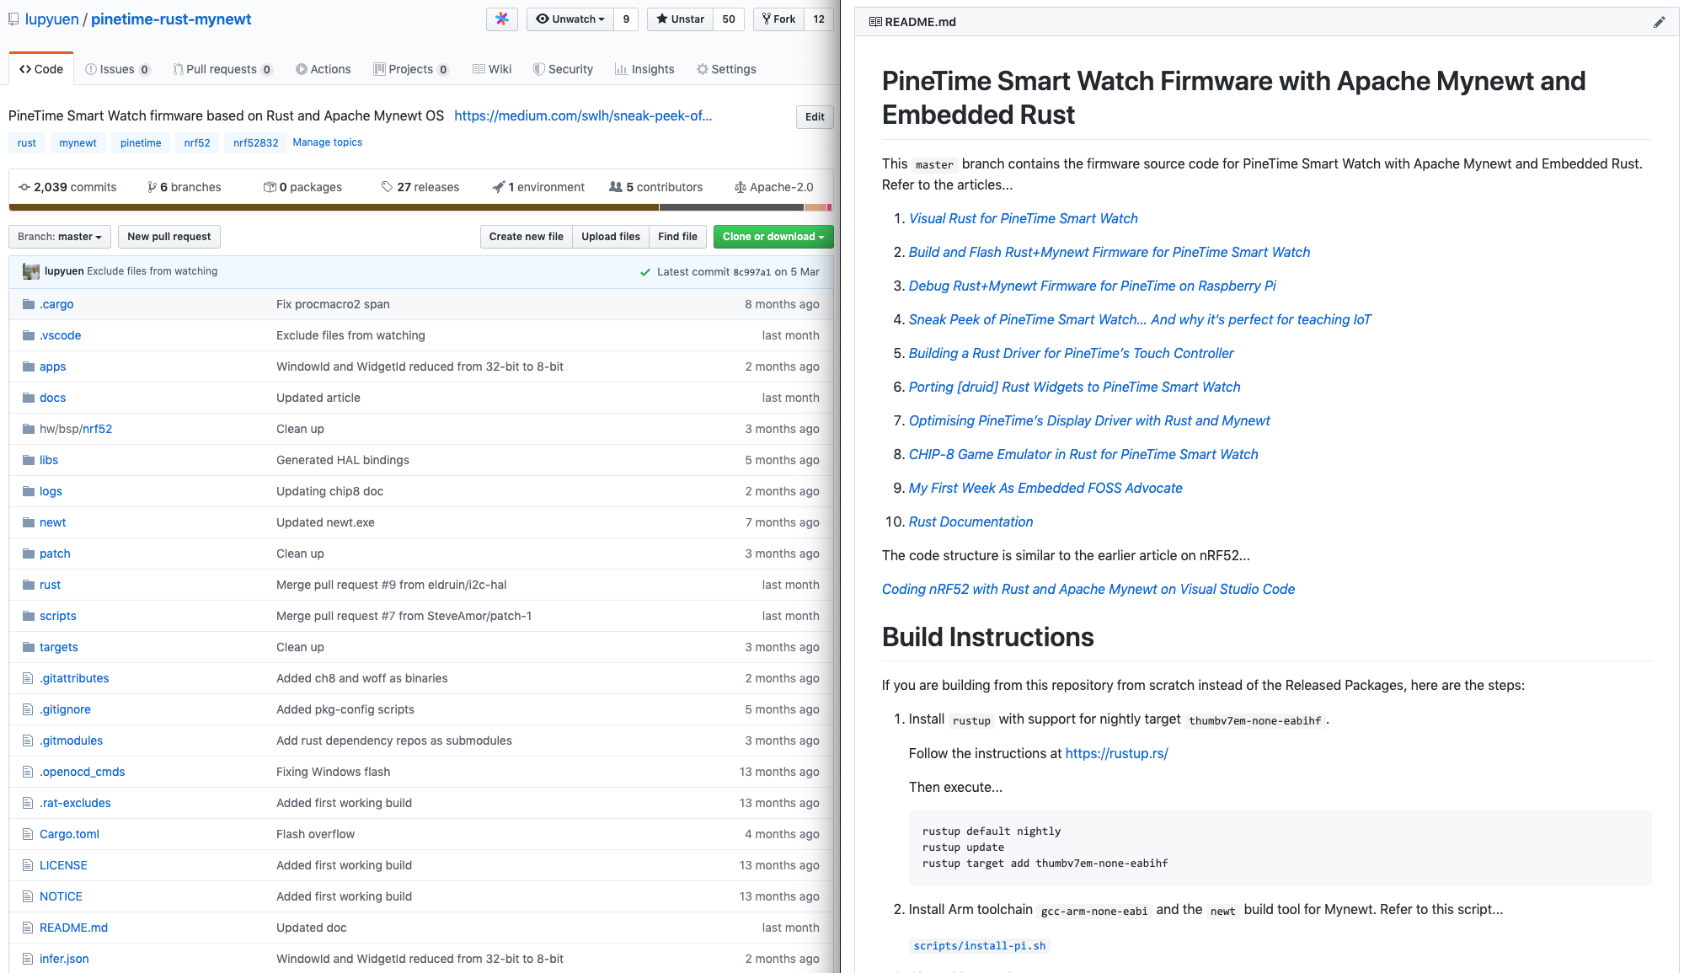This screenshot has width=1684, height=973.
Task: Go to the Insights tab
Action: (x=645, y=69)
